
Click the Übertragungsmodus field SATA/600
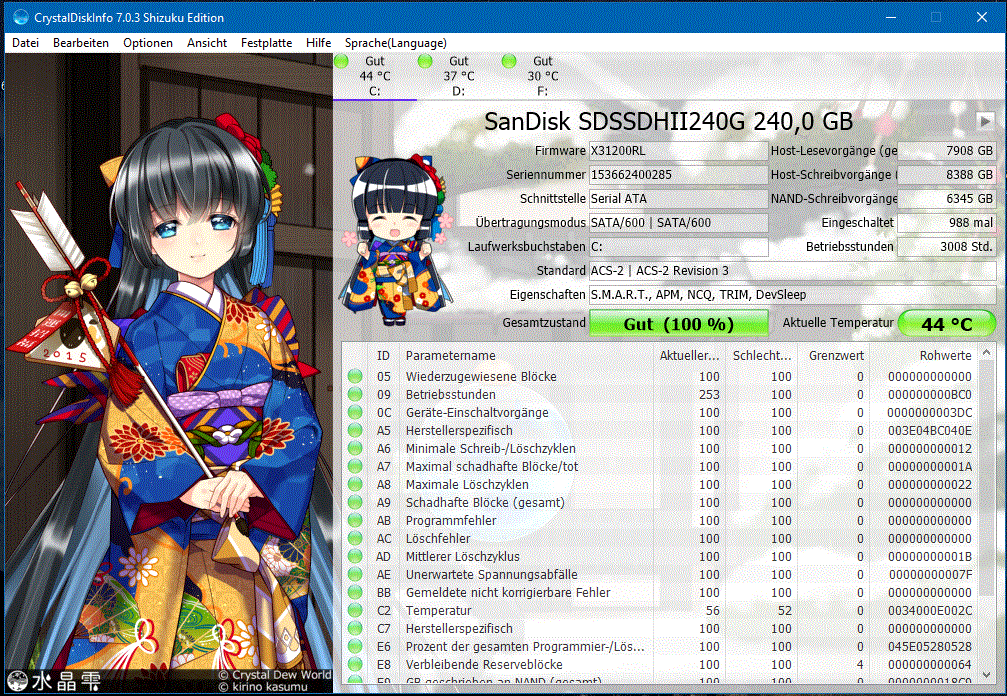[x=678, y=223]
